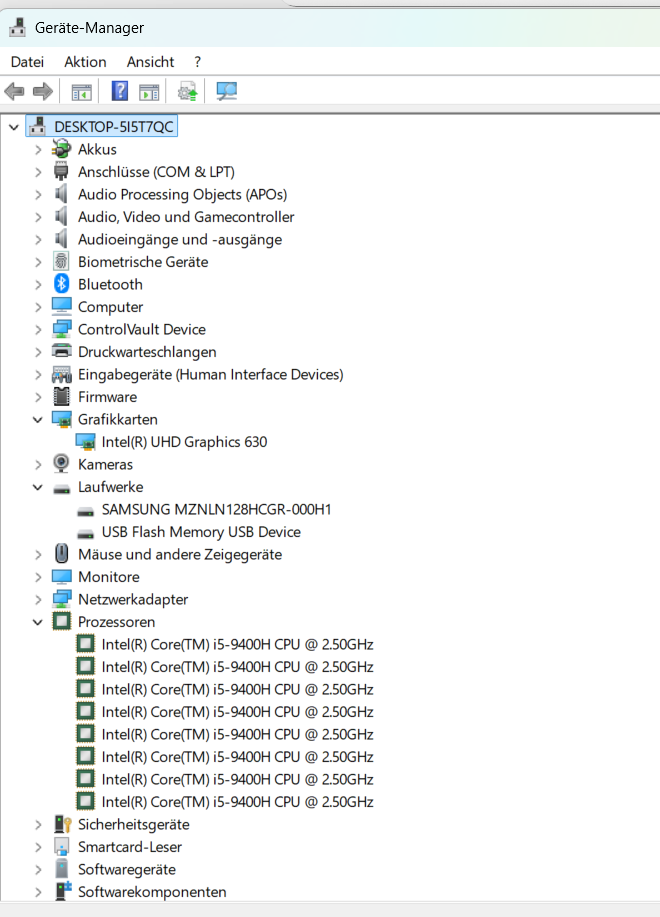Collapse the Laufwerke category

pyautogui.click(x=38, y=487)
